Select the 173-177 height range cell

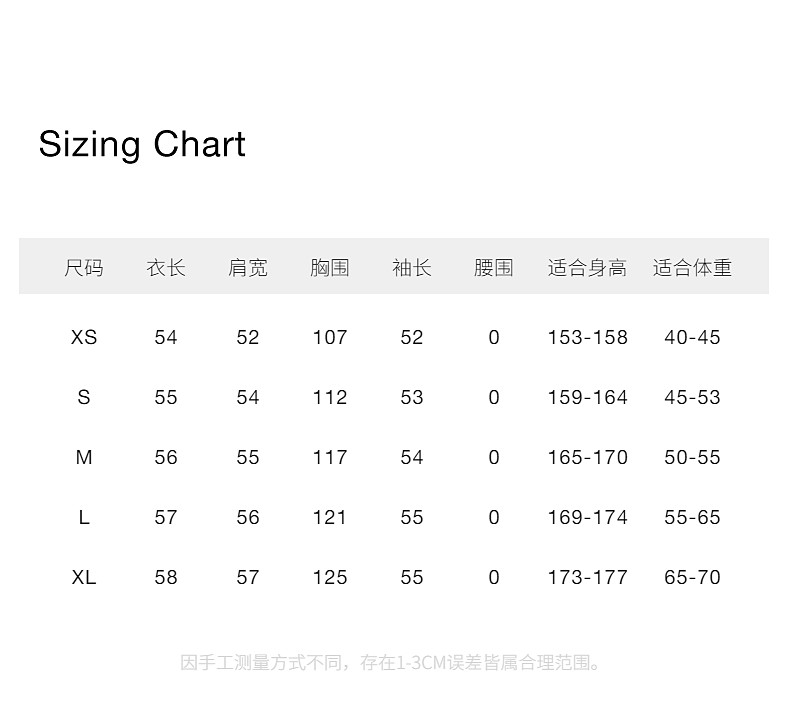(587, 577)
